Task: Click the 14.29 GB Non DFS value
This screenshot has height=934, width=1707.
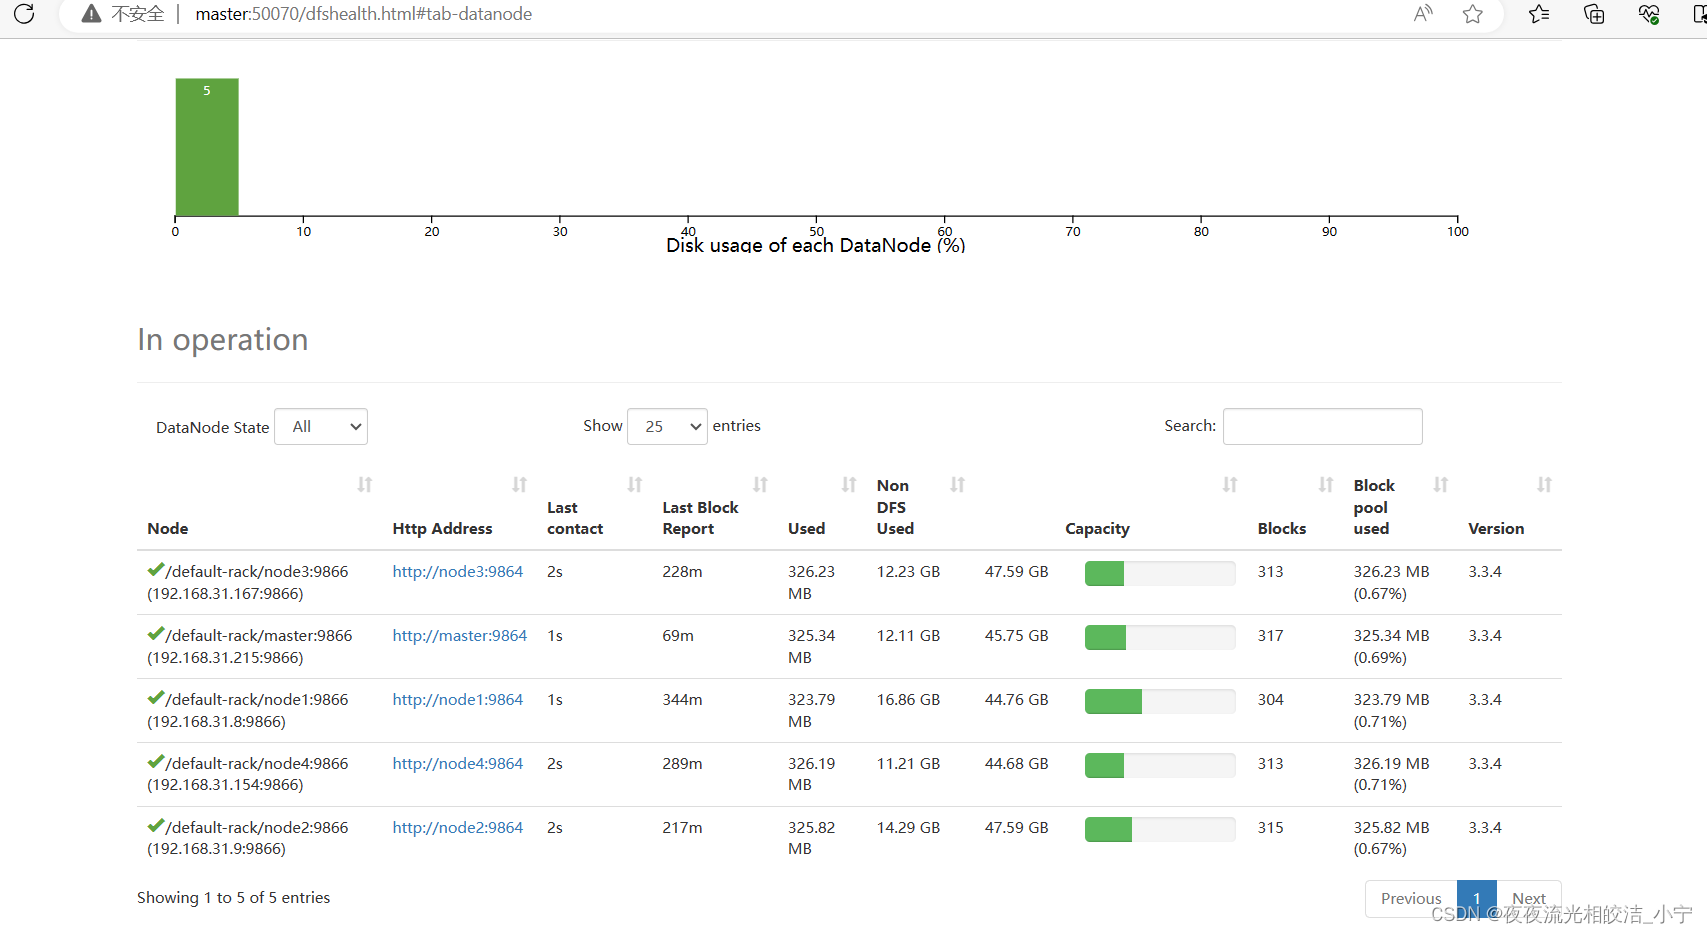Action: pyautogui.click(x=908, y=828)
